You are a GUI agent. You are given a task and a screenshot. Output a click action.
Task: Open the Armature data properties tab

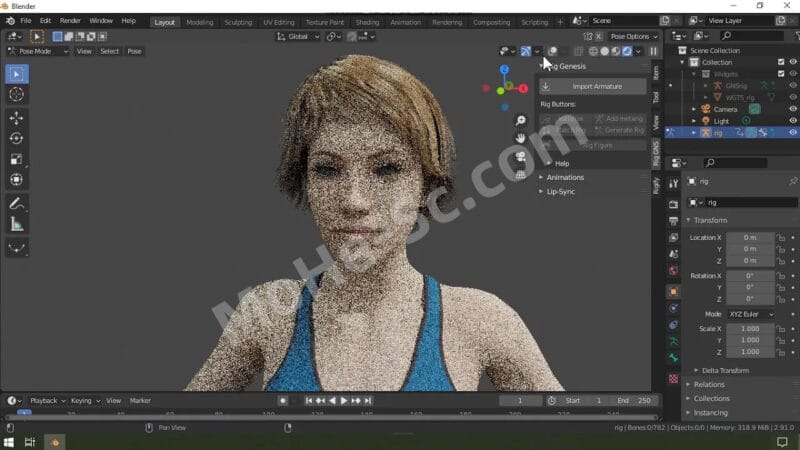point(673,341)
